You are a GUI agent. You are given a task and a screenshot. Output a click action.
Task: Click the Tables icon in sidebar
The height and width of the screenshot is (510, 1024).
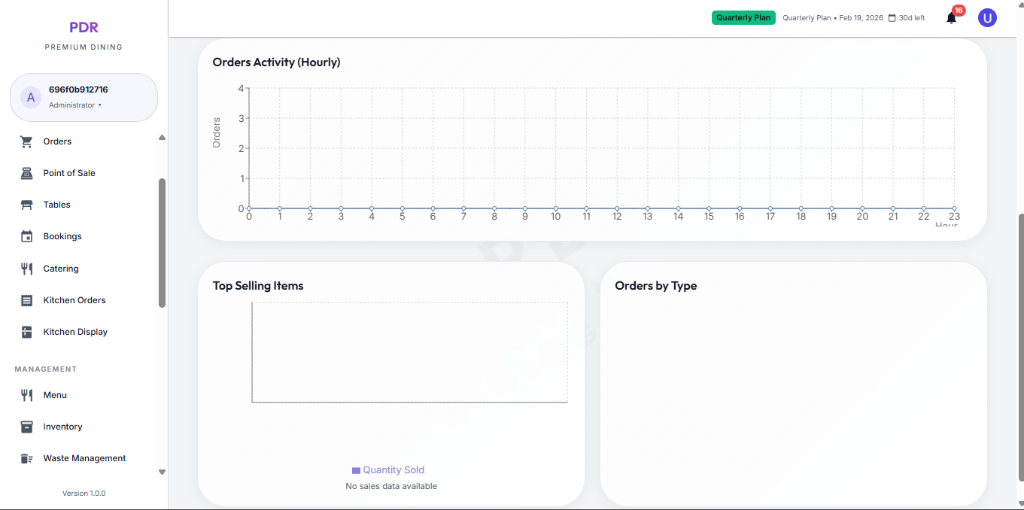[x=27, y=205]
